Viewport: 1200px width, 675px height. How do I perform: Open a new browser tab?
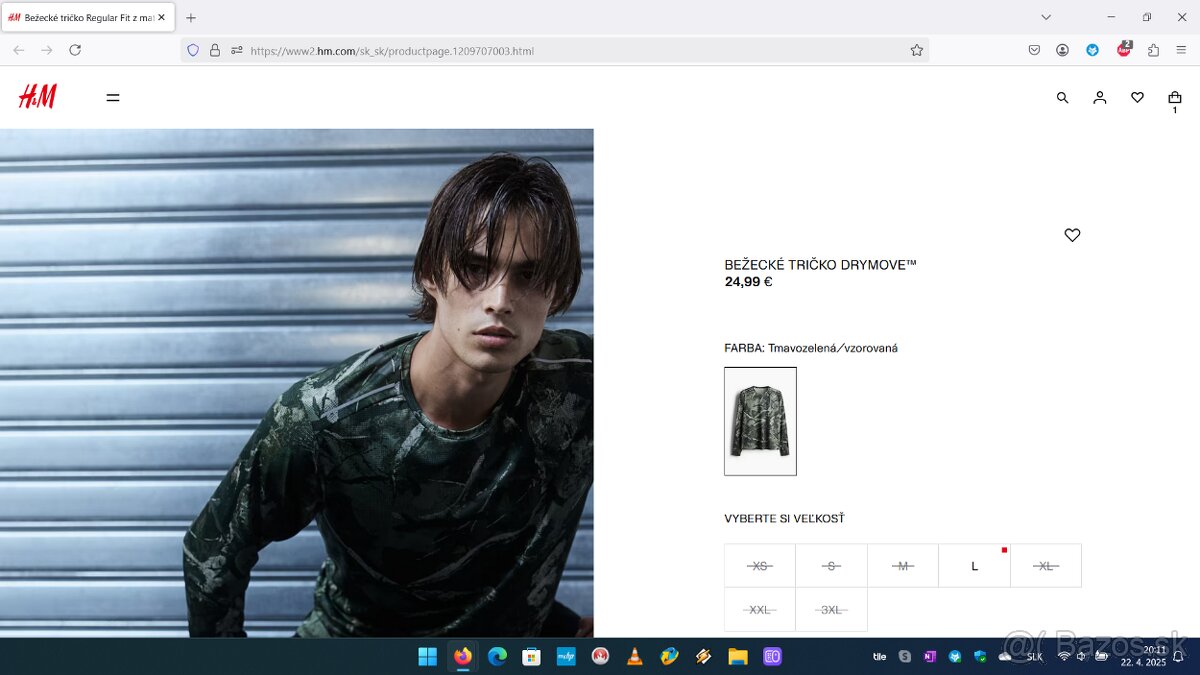191,17
